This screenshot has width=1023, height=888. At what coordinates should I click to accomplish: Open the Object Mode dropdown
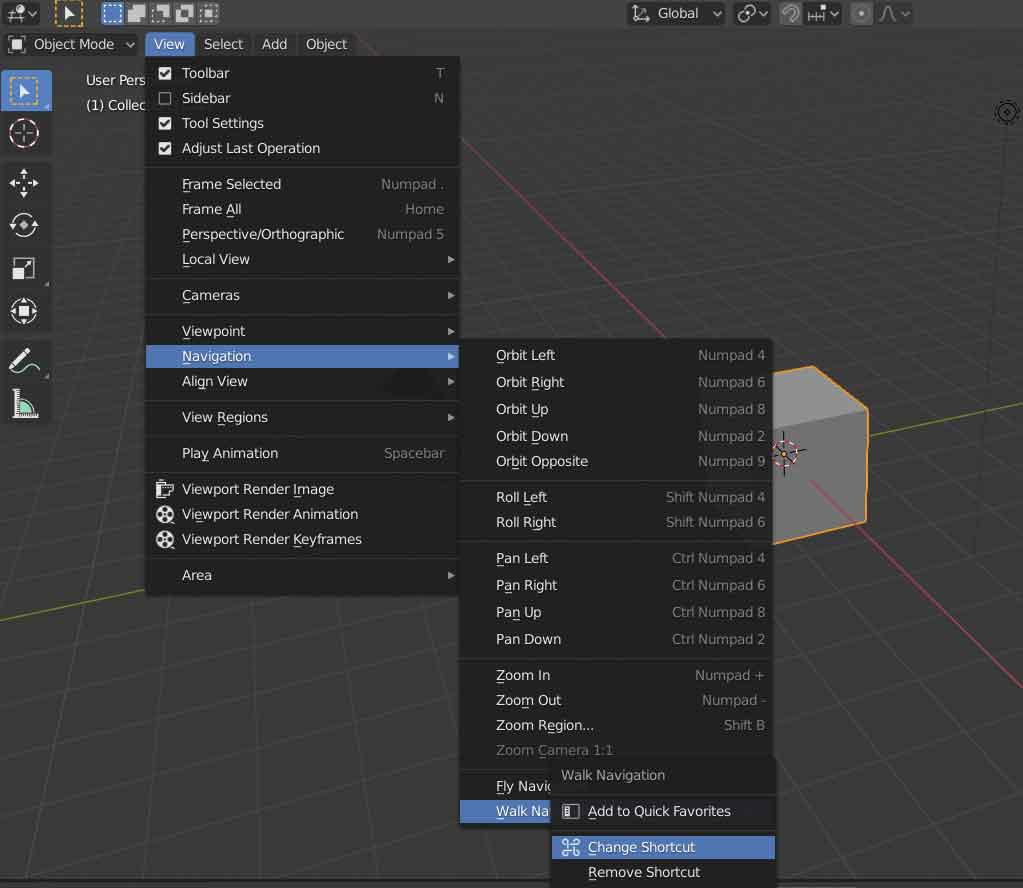(x=72, y=44)
